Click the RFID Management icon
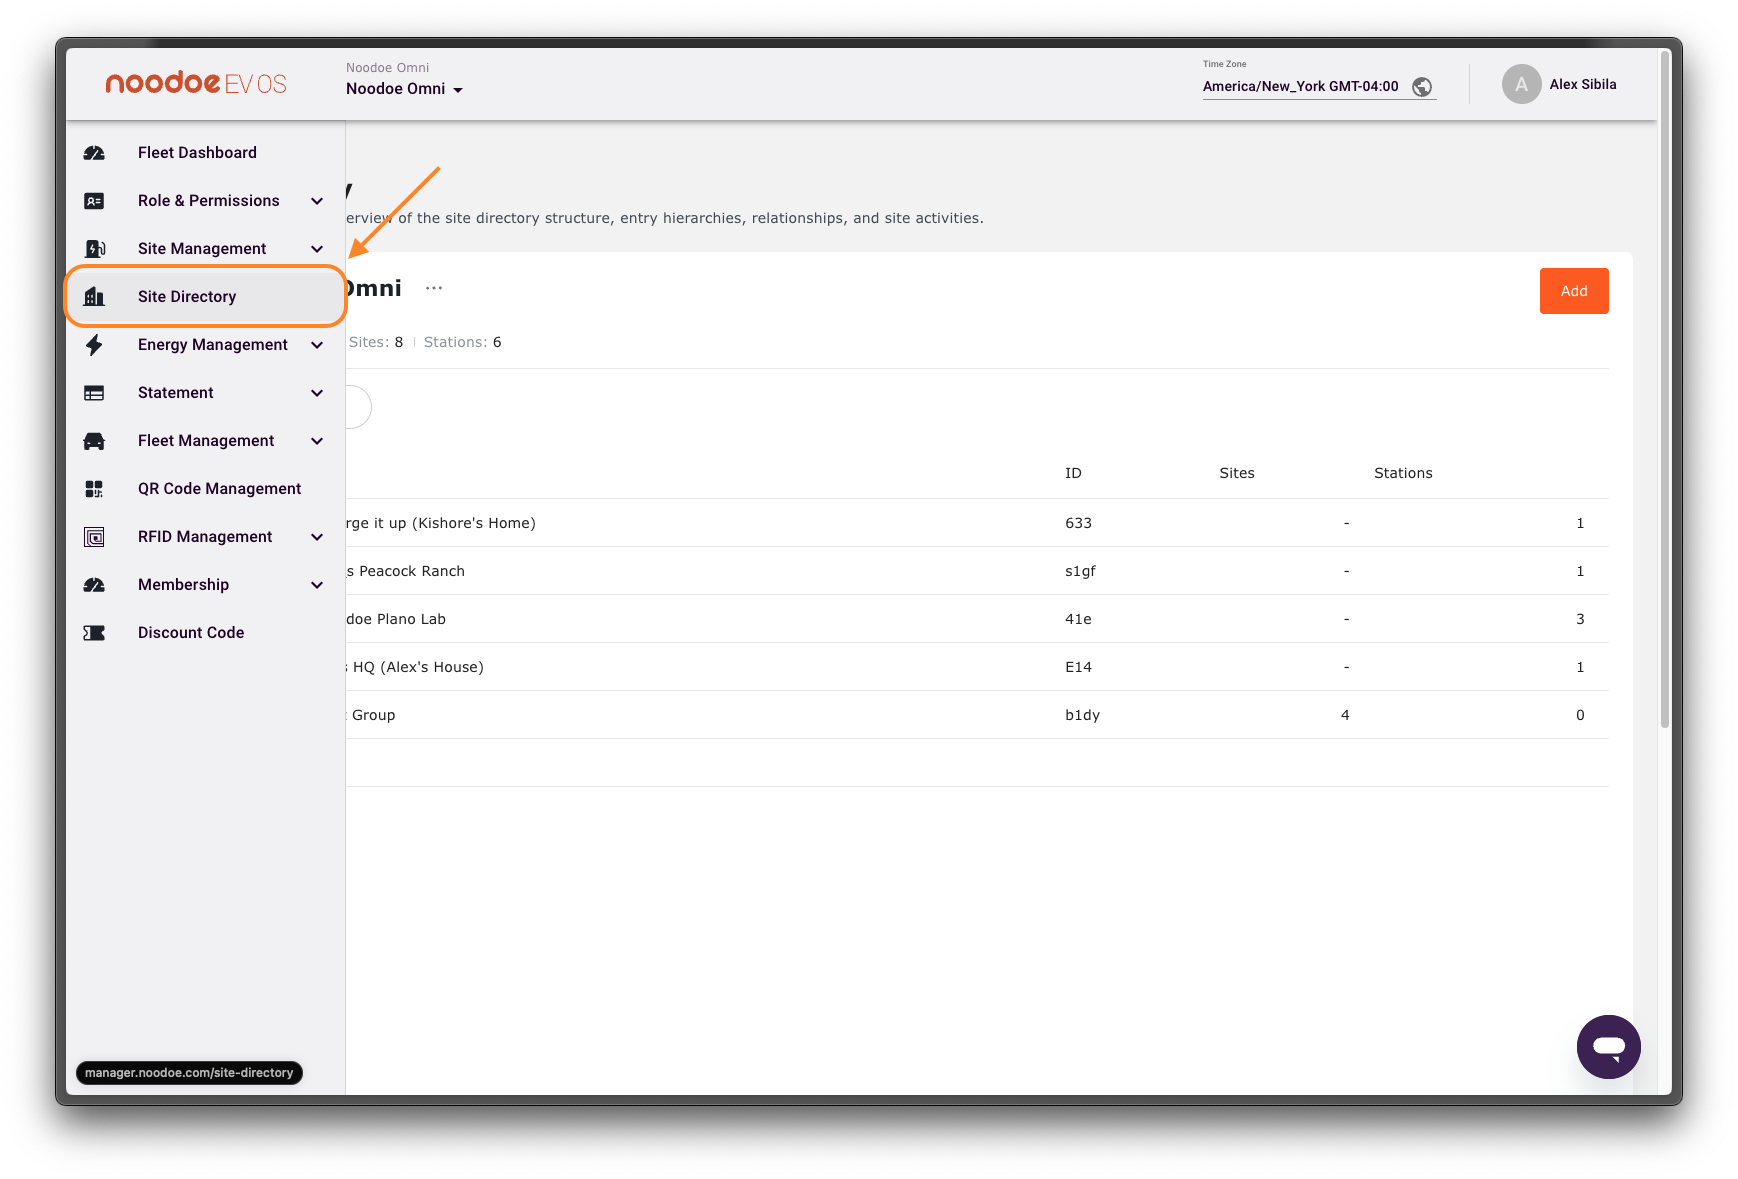The height and width of the screenshot is (1179, 1738). coord(94,537)
